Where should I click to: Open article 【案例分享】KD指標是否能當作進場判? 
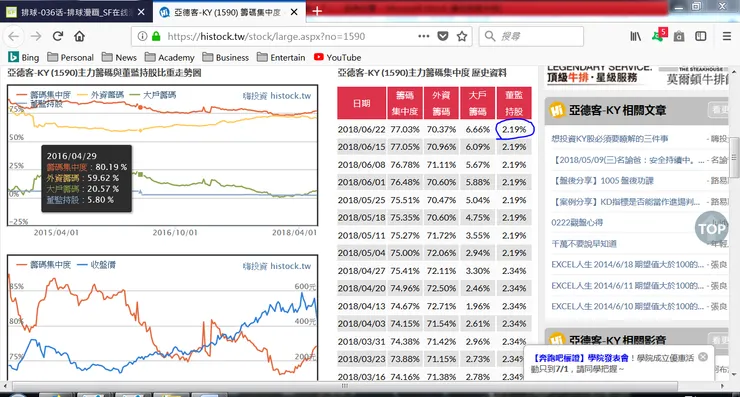point(625,202)
